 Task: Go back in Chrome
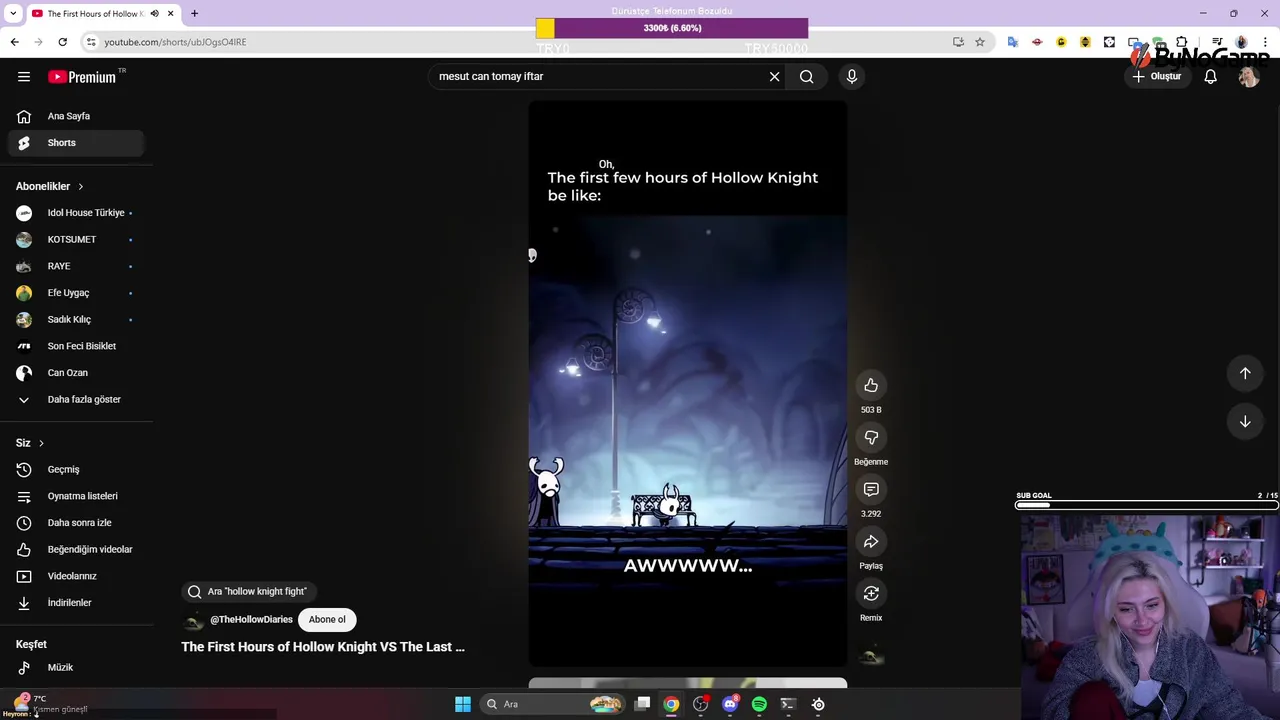tap(14, 42)
